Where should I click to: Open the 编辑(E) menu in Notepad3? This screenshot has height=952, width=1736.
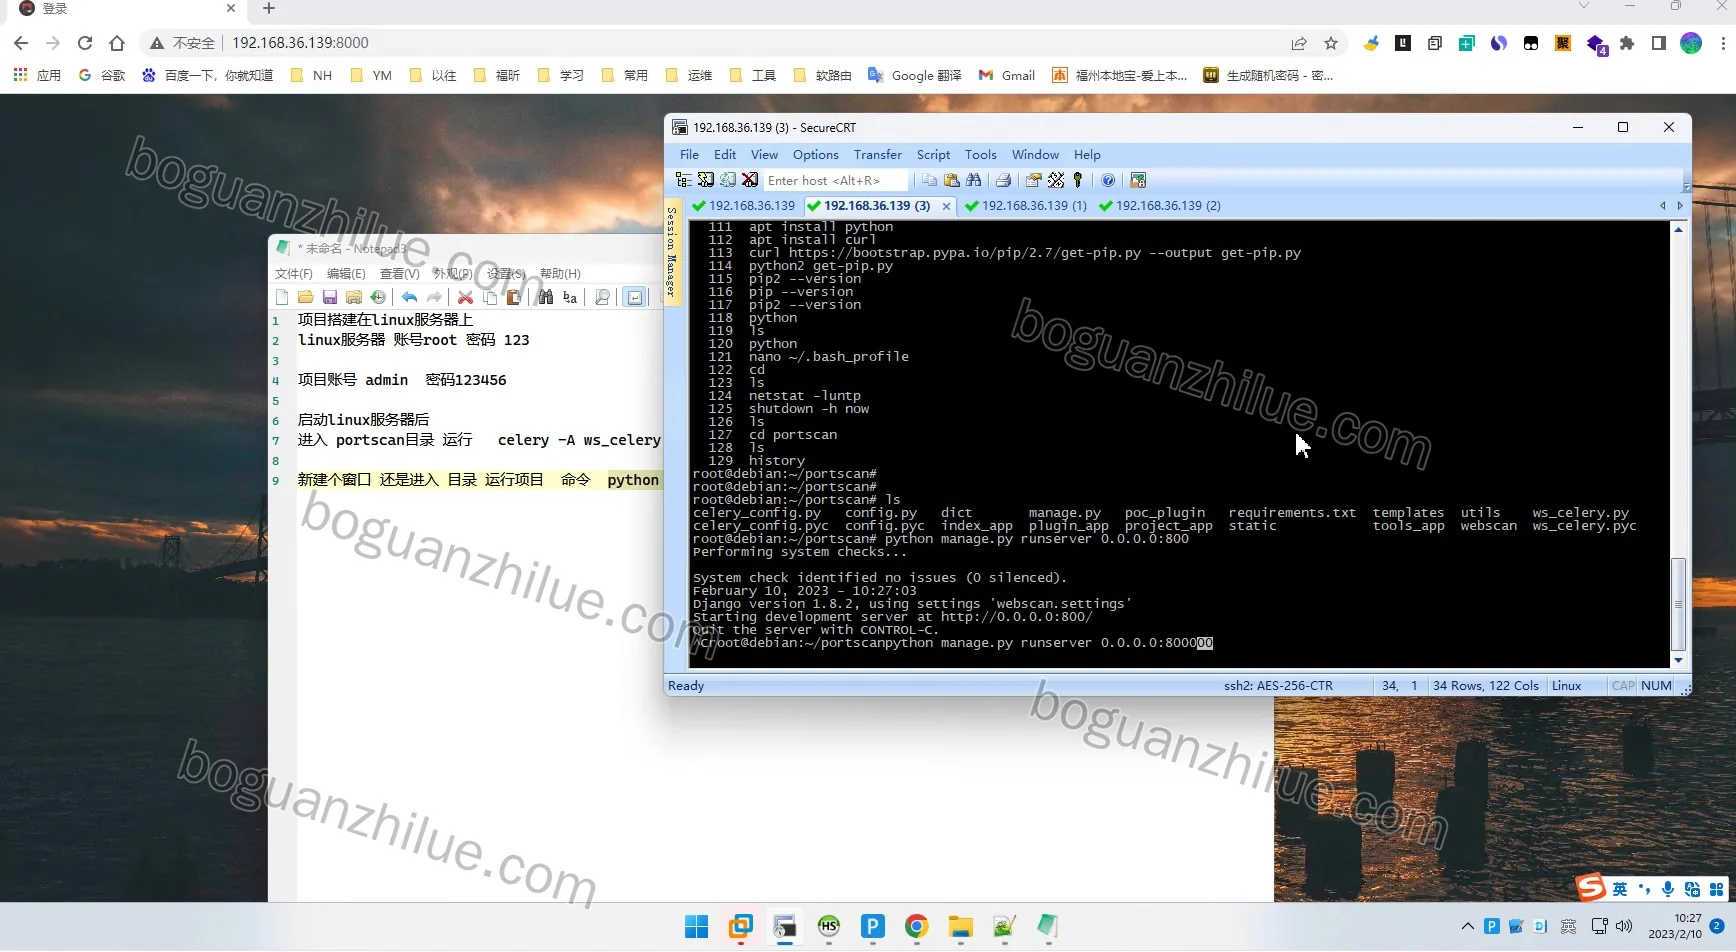[346, 274]
